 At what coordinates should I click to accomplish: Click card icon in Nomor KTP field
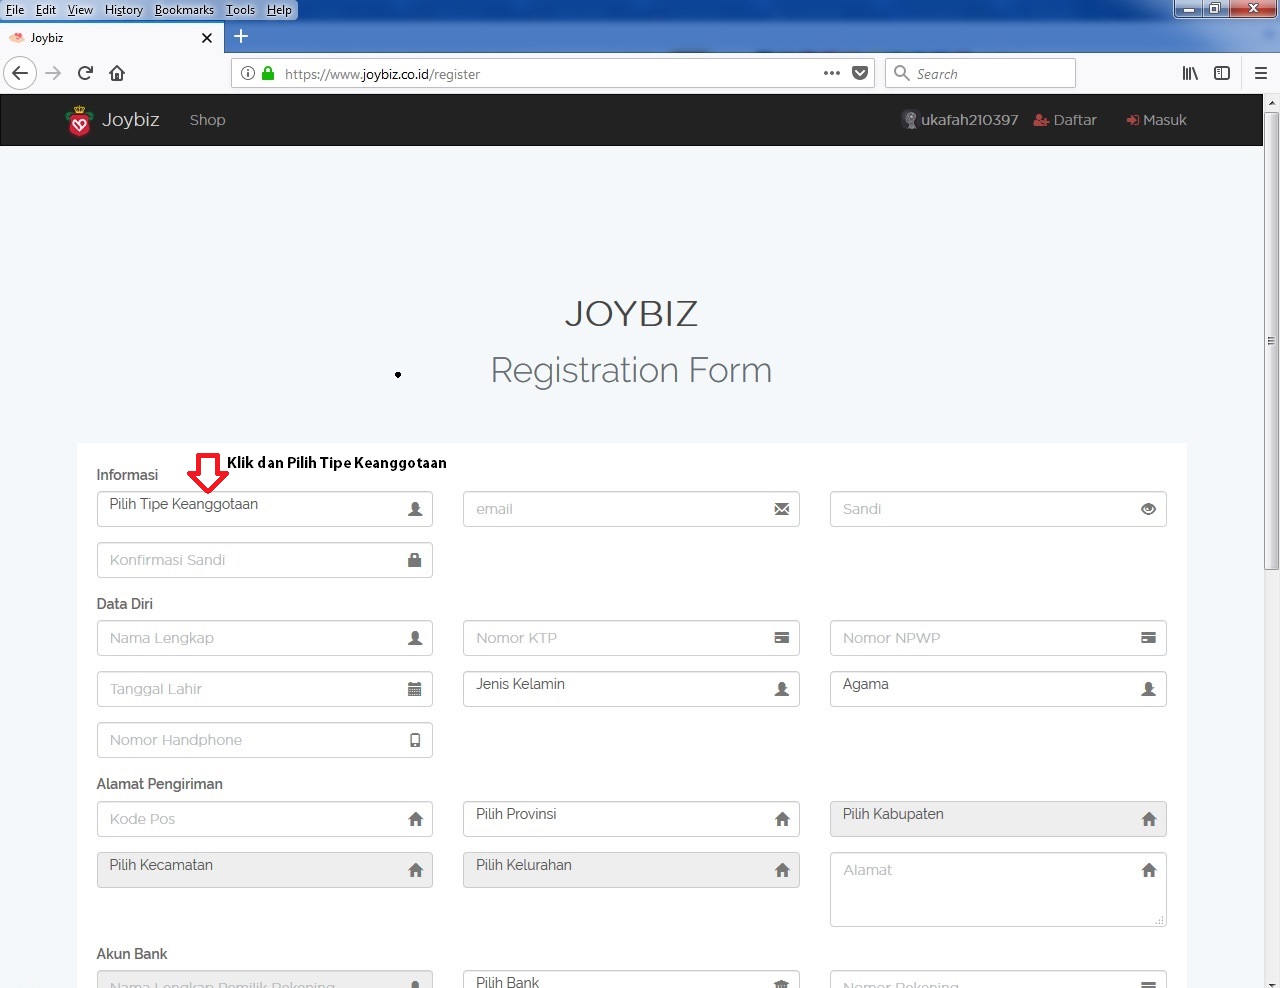[782, 638]
